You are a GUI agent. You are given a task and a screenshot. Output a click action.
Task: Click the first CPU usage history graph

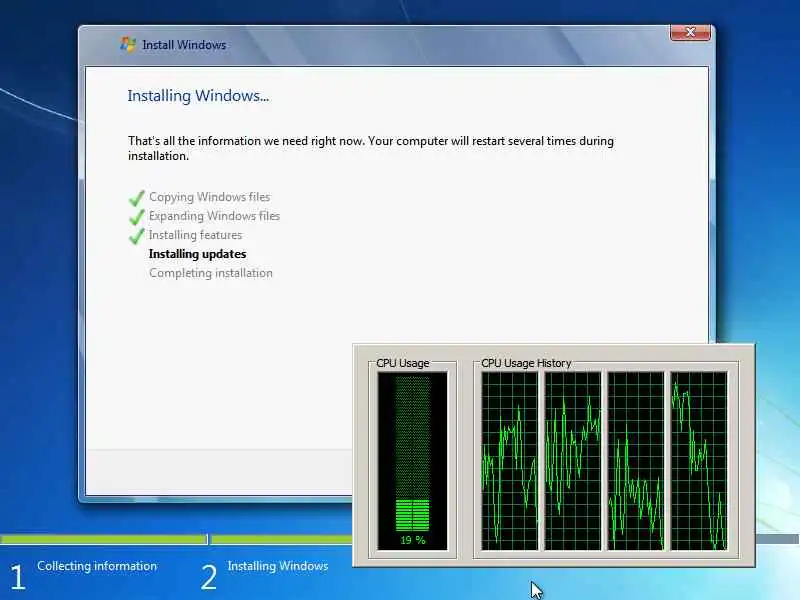pos(509,461)
